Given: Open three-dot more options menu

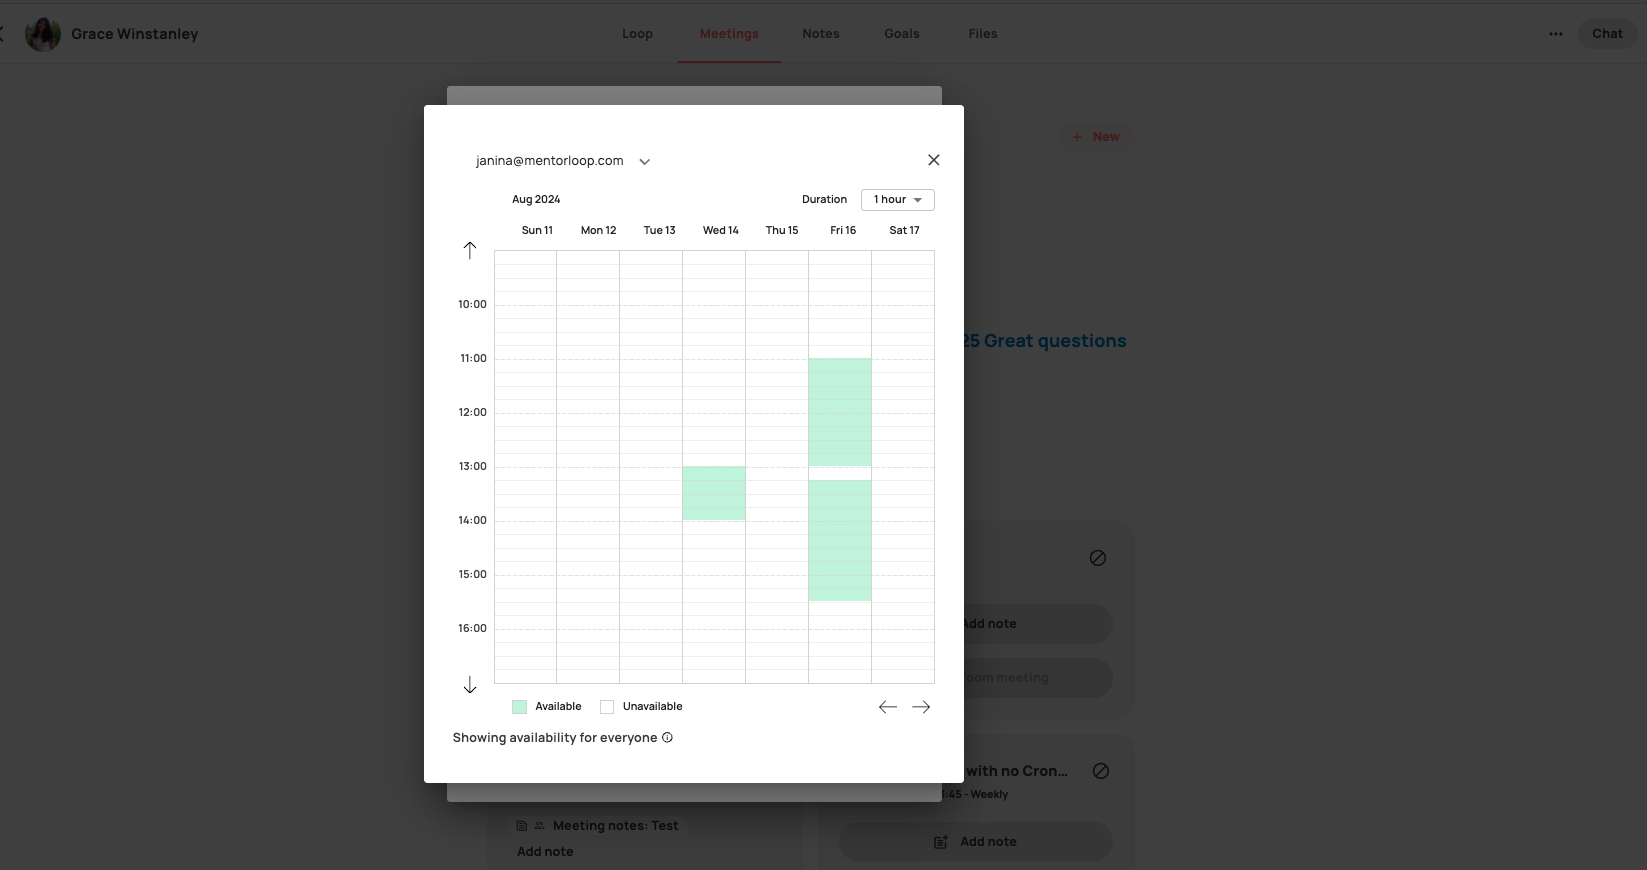Looking at the screenshot, I should pos(1555,34).
